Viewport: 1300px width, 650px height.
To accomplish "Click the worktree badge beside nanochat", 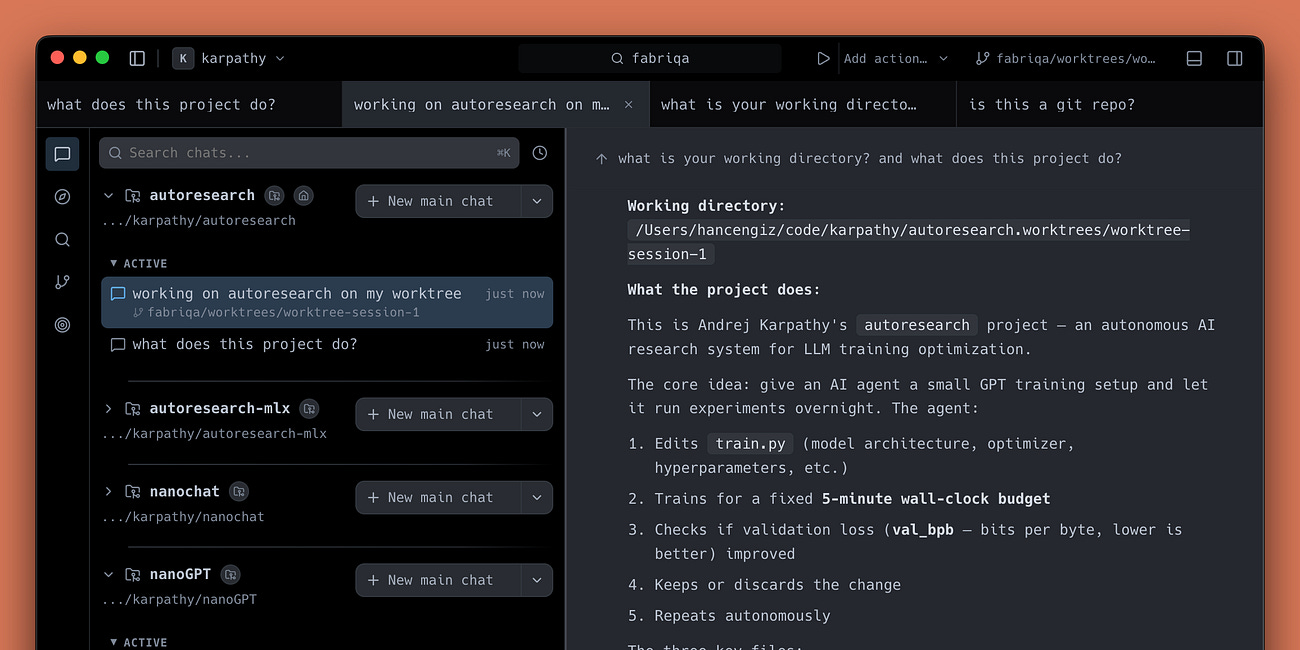I will (x=238, y=491).
